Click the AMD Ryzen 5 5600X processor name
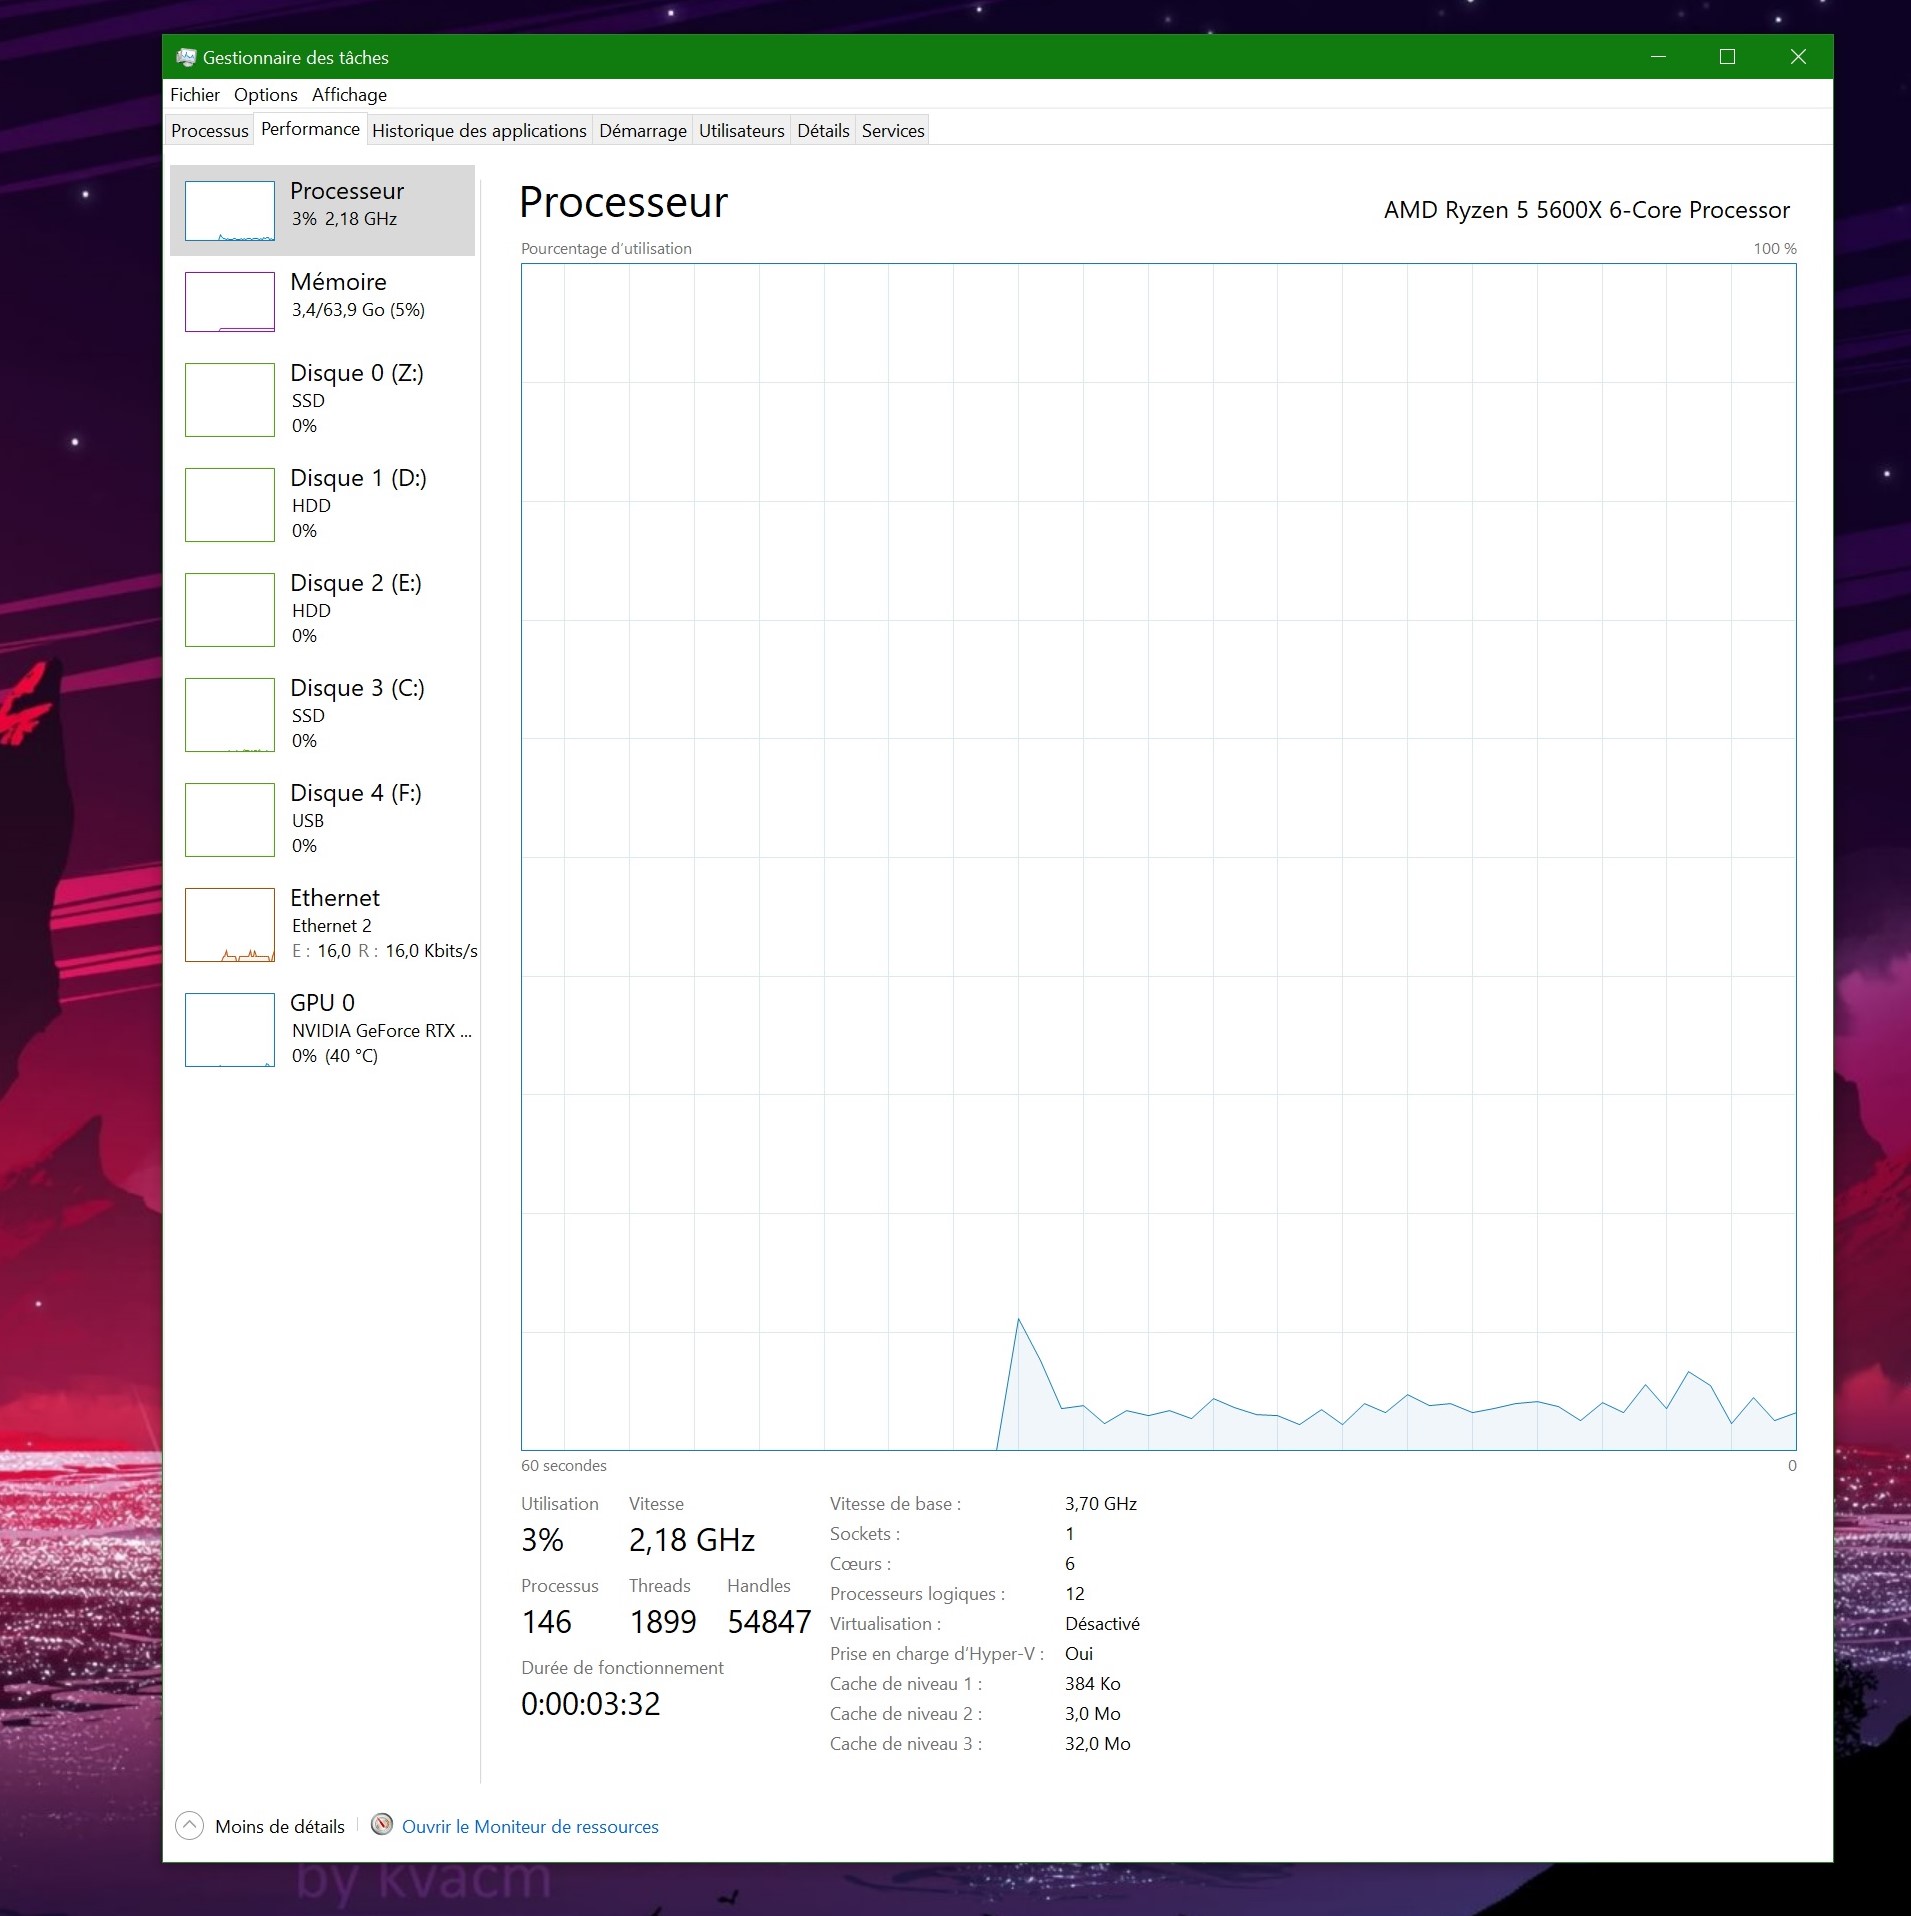The image size is (1911, 1916). point(1586,210)
